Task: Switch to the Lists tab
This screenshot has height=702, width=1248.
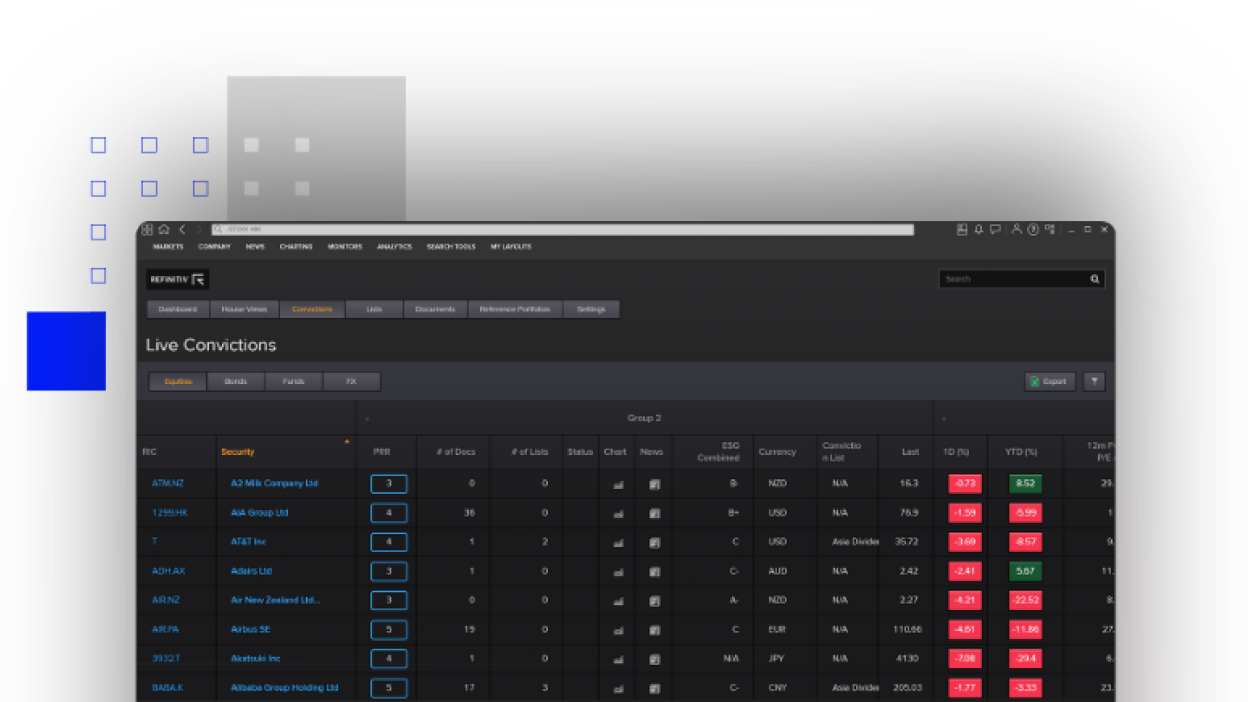Action: tap(374, 309)
